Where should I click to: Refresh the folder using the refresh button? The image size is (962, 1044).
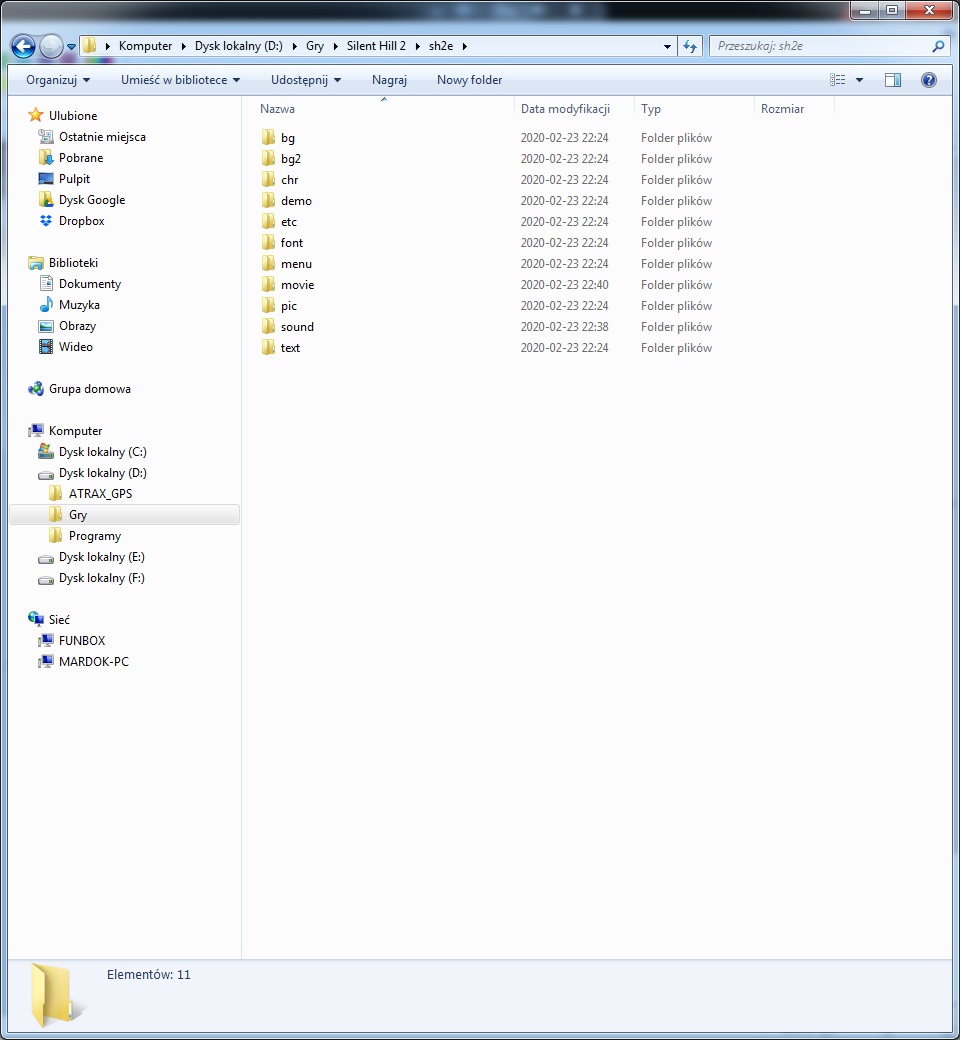tap(690, 46)
